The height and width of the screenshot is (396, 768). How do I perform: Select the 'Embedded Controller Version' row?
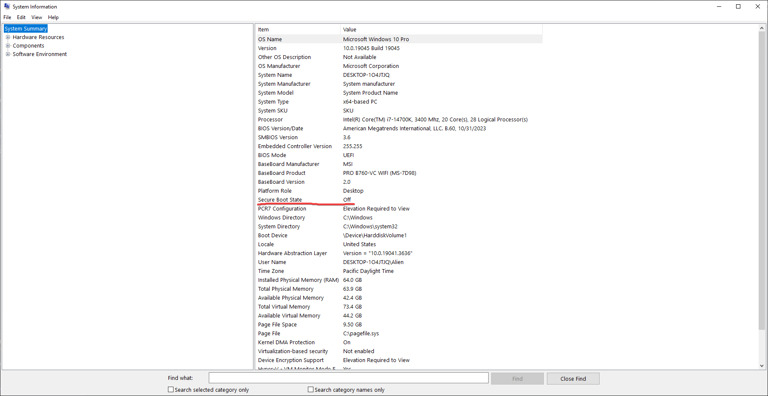pos(399,146)
